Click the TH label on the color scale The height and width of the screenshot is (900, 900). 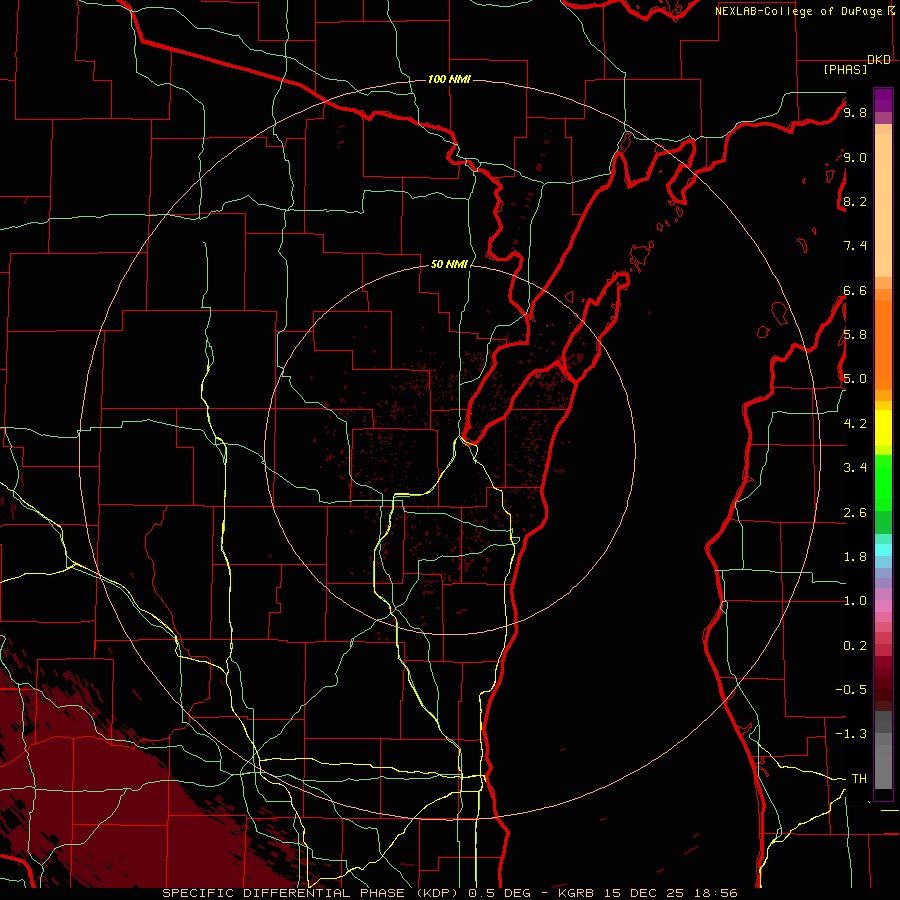coord(859,778)
